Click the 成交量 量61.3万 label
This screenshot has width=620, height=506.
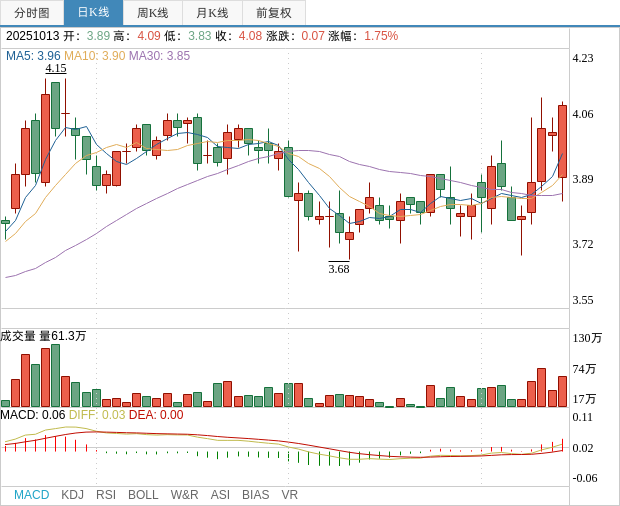click(x=43, y=336)
